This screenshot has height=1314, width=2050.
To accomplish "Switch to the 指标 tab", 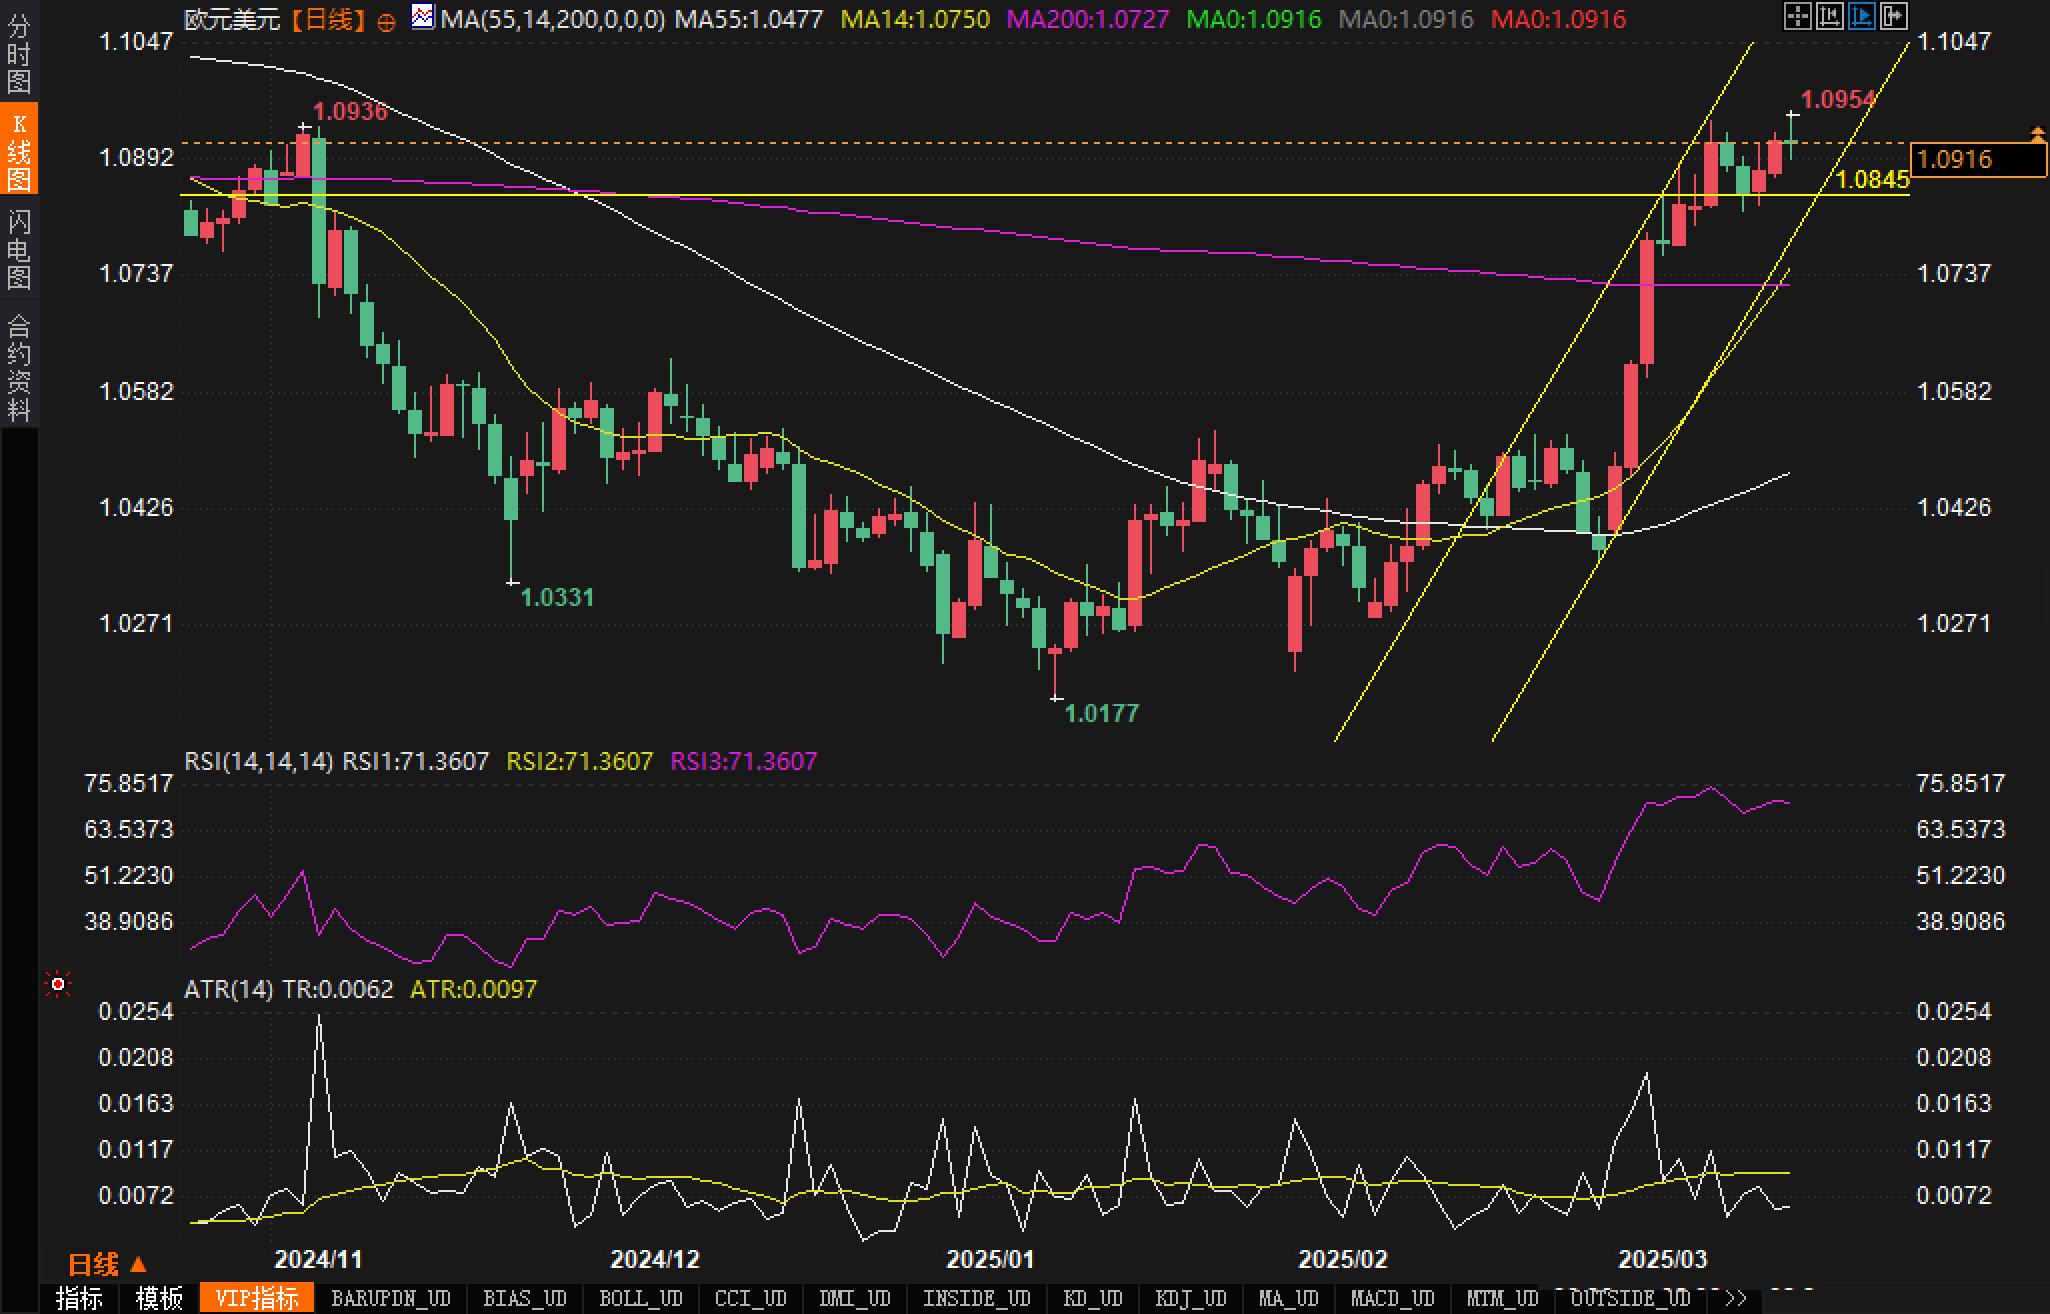I will coord(79,1299).
